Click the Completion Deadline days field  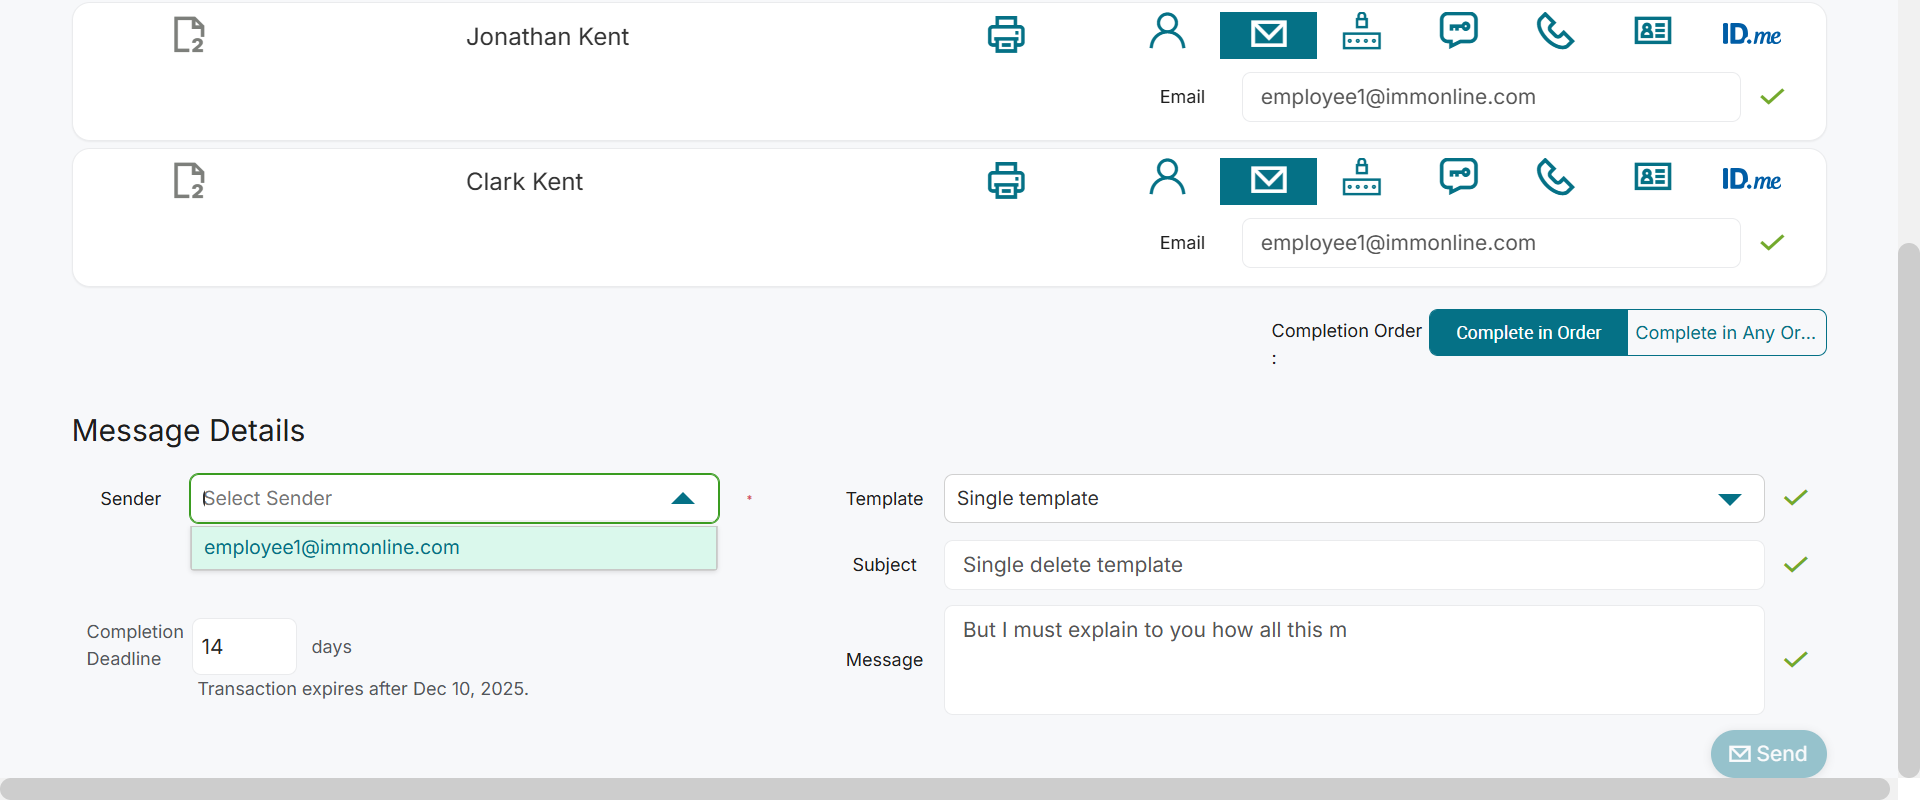tap(243, 647)
